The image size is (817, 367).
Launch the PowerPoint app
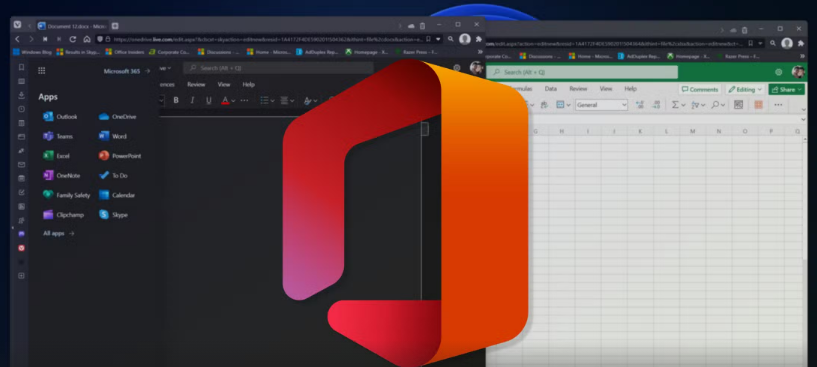pos(120,155)
